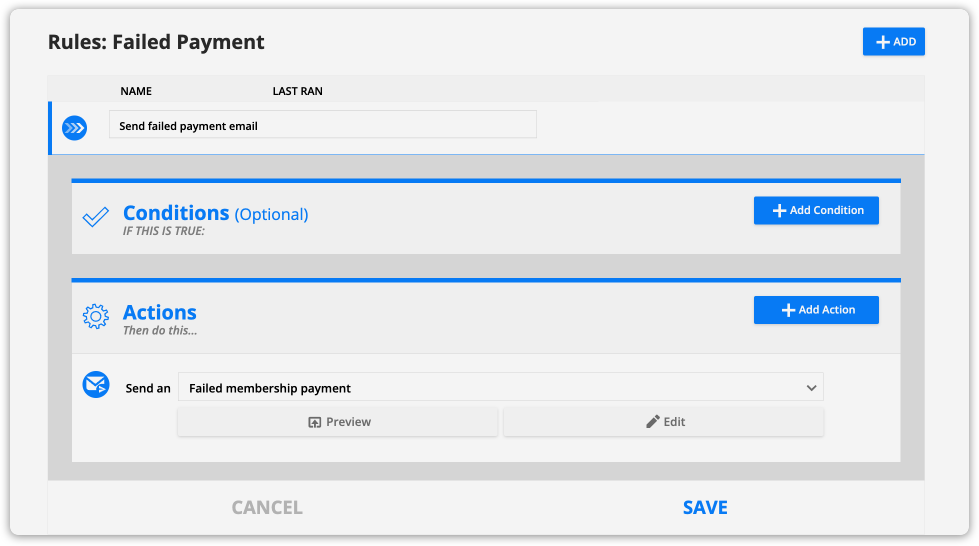Click plus icon in Add Condition button
Screen dimensions: 979x546
779,211
